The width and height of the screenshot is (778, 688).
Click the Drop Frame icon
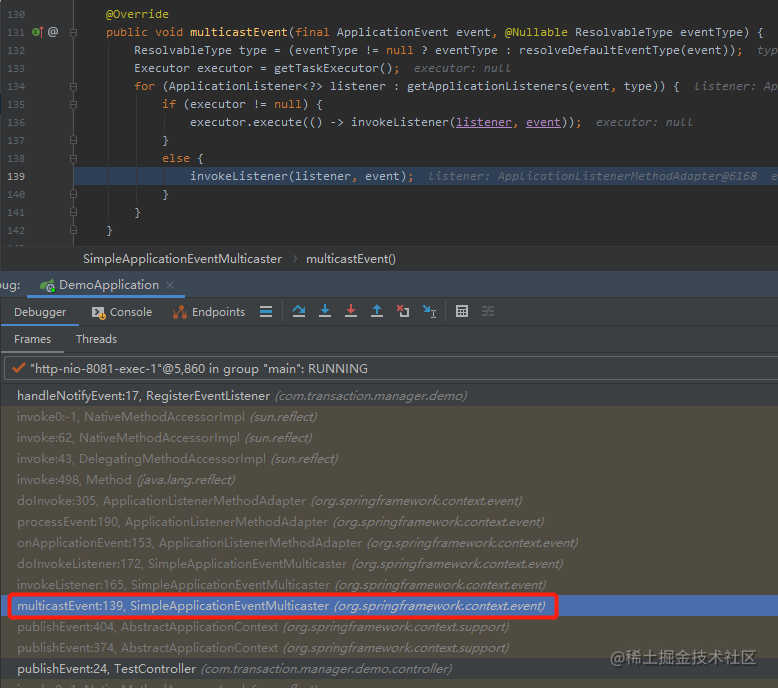403,311
